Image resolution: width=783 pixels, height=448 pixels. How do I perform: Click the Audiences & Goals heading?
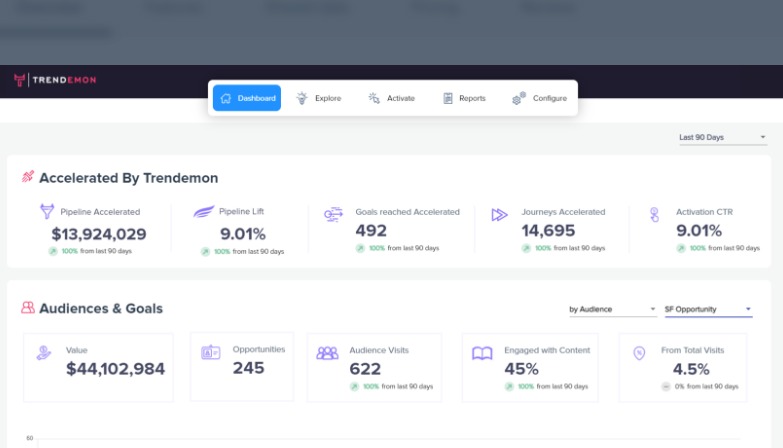101,308
